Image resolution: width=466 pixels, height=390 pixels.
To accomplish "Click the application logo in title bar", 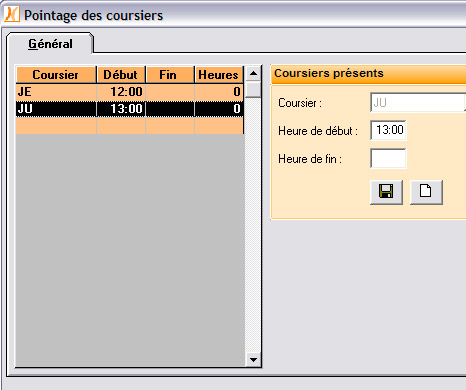I will (12, 15).
